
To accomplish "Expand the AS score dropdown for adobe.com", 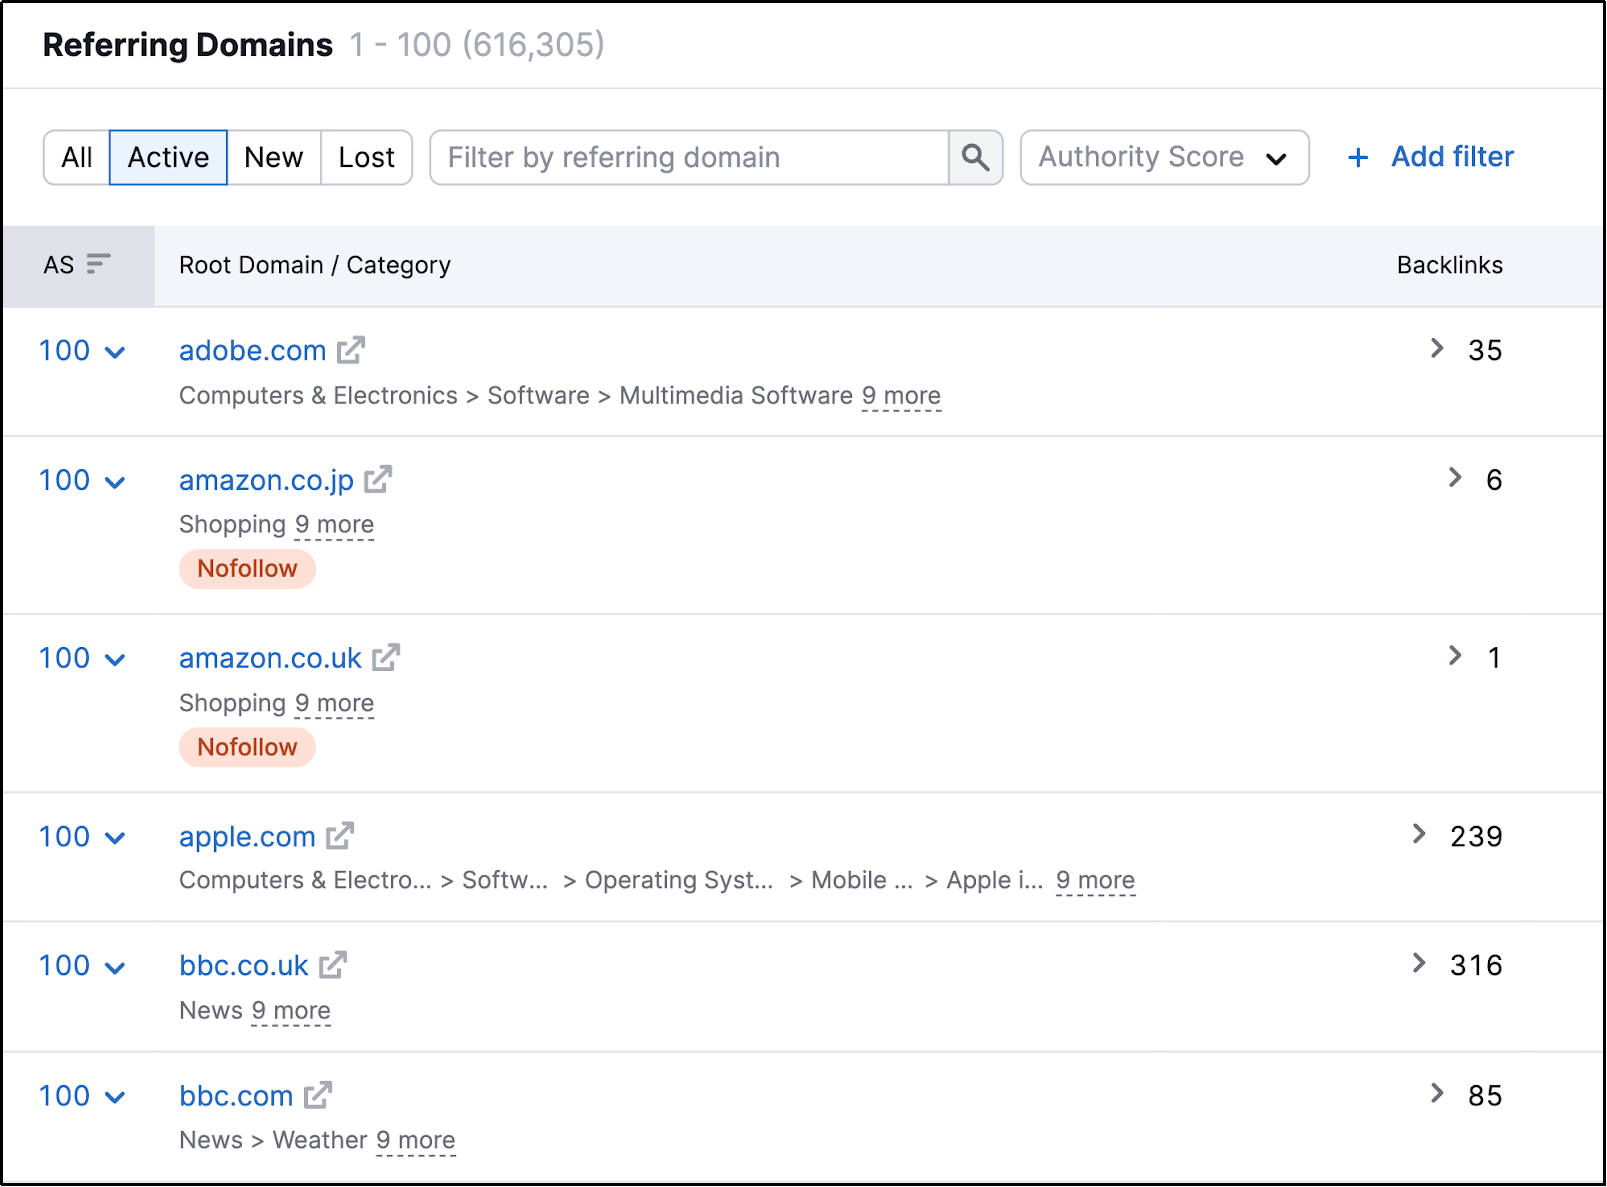I will click(114, 351).
